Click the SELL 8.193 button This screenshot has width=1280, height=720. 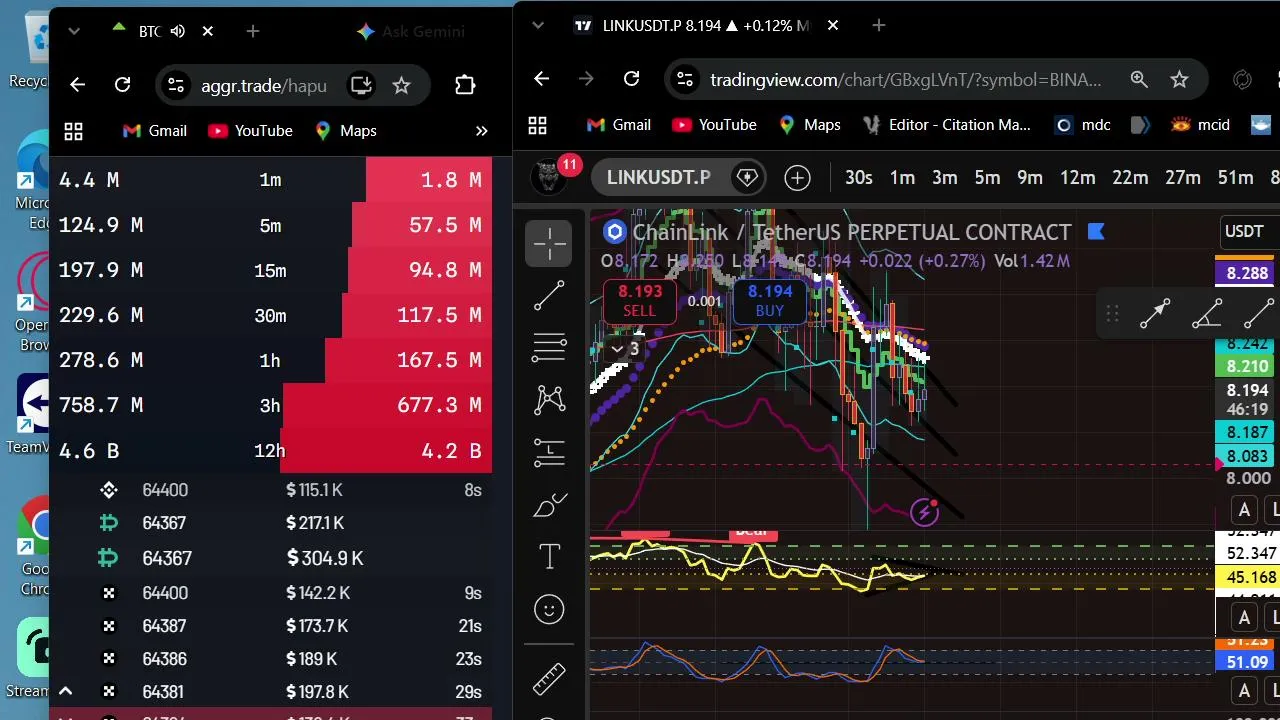pyautogui.click(x=640, y=301)
